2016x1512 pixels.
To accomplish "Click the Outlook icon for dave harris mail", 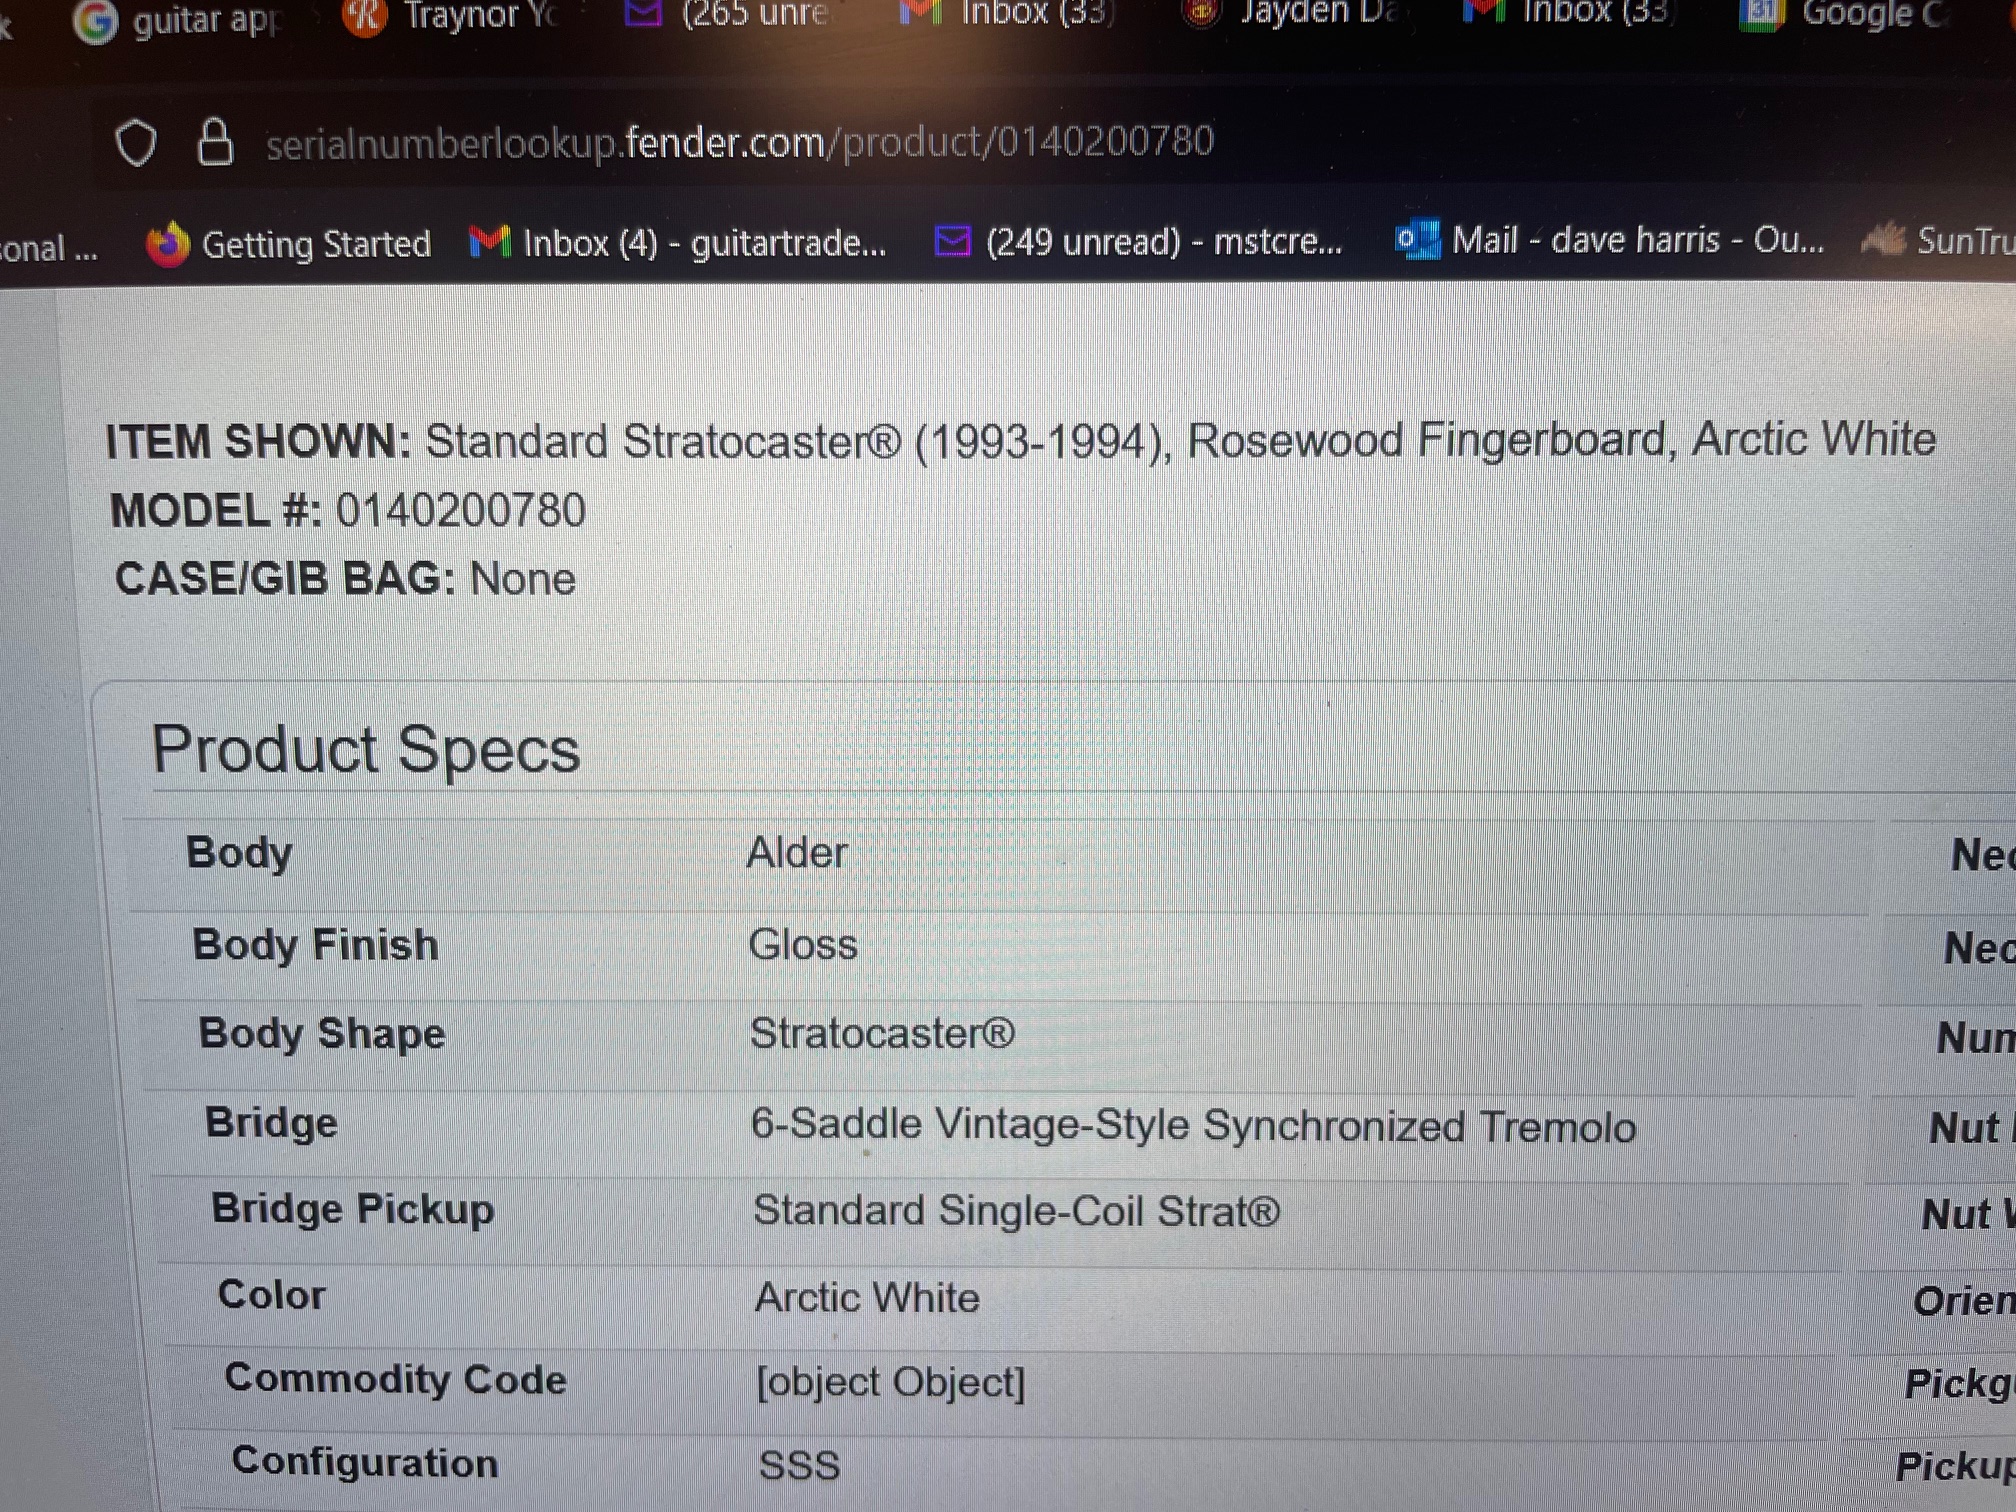I will click(1417, 240).
